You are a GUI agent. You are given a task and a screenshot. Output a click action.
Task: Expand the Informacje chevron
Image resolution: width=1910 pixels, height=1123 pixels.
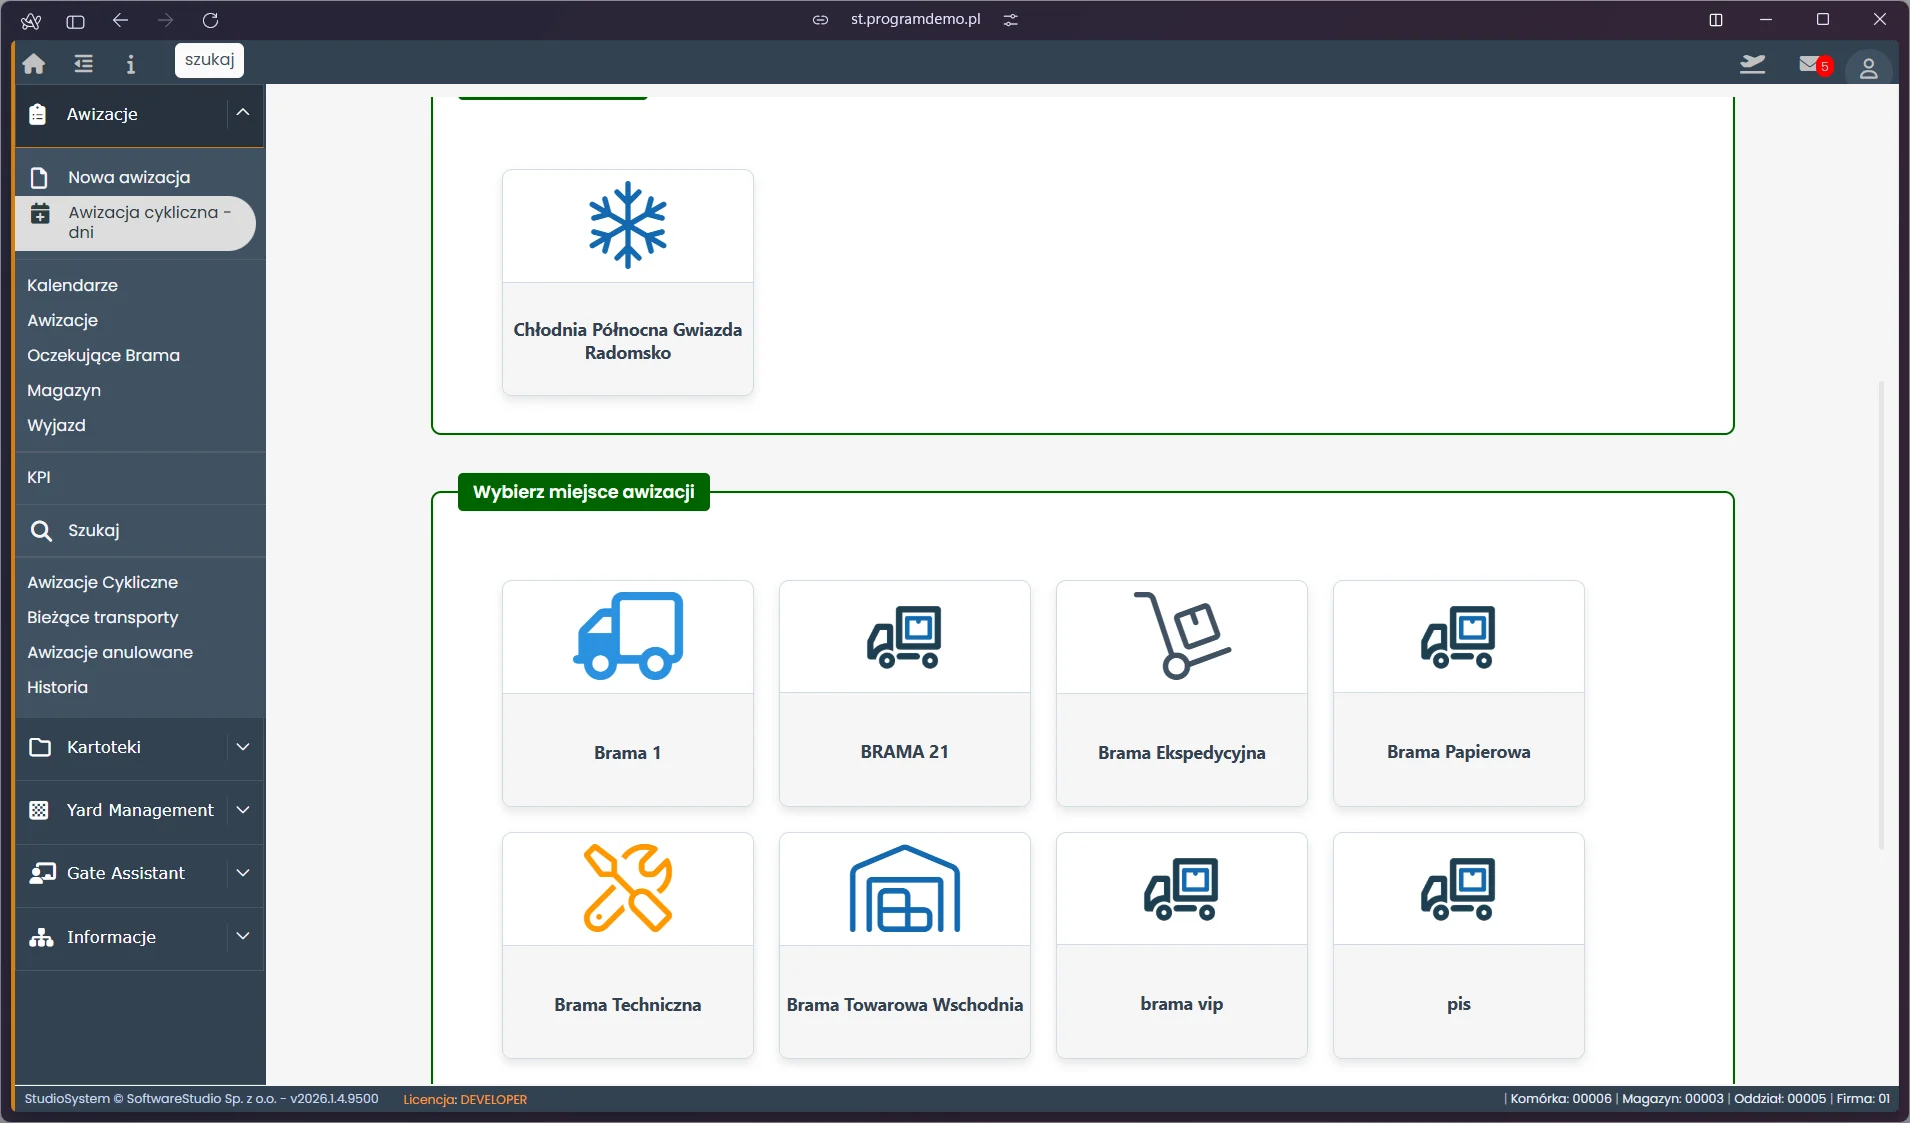(x=243, y=936)
